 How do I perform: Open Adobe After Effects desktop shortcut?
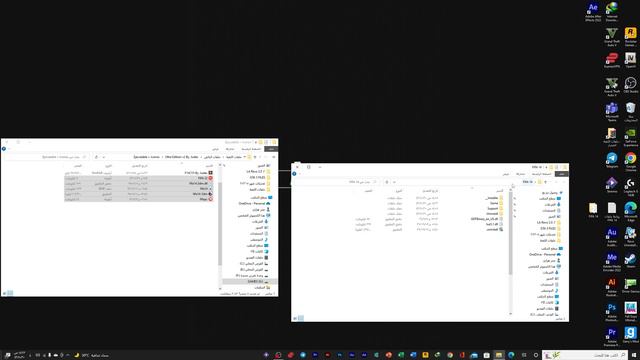593,12
